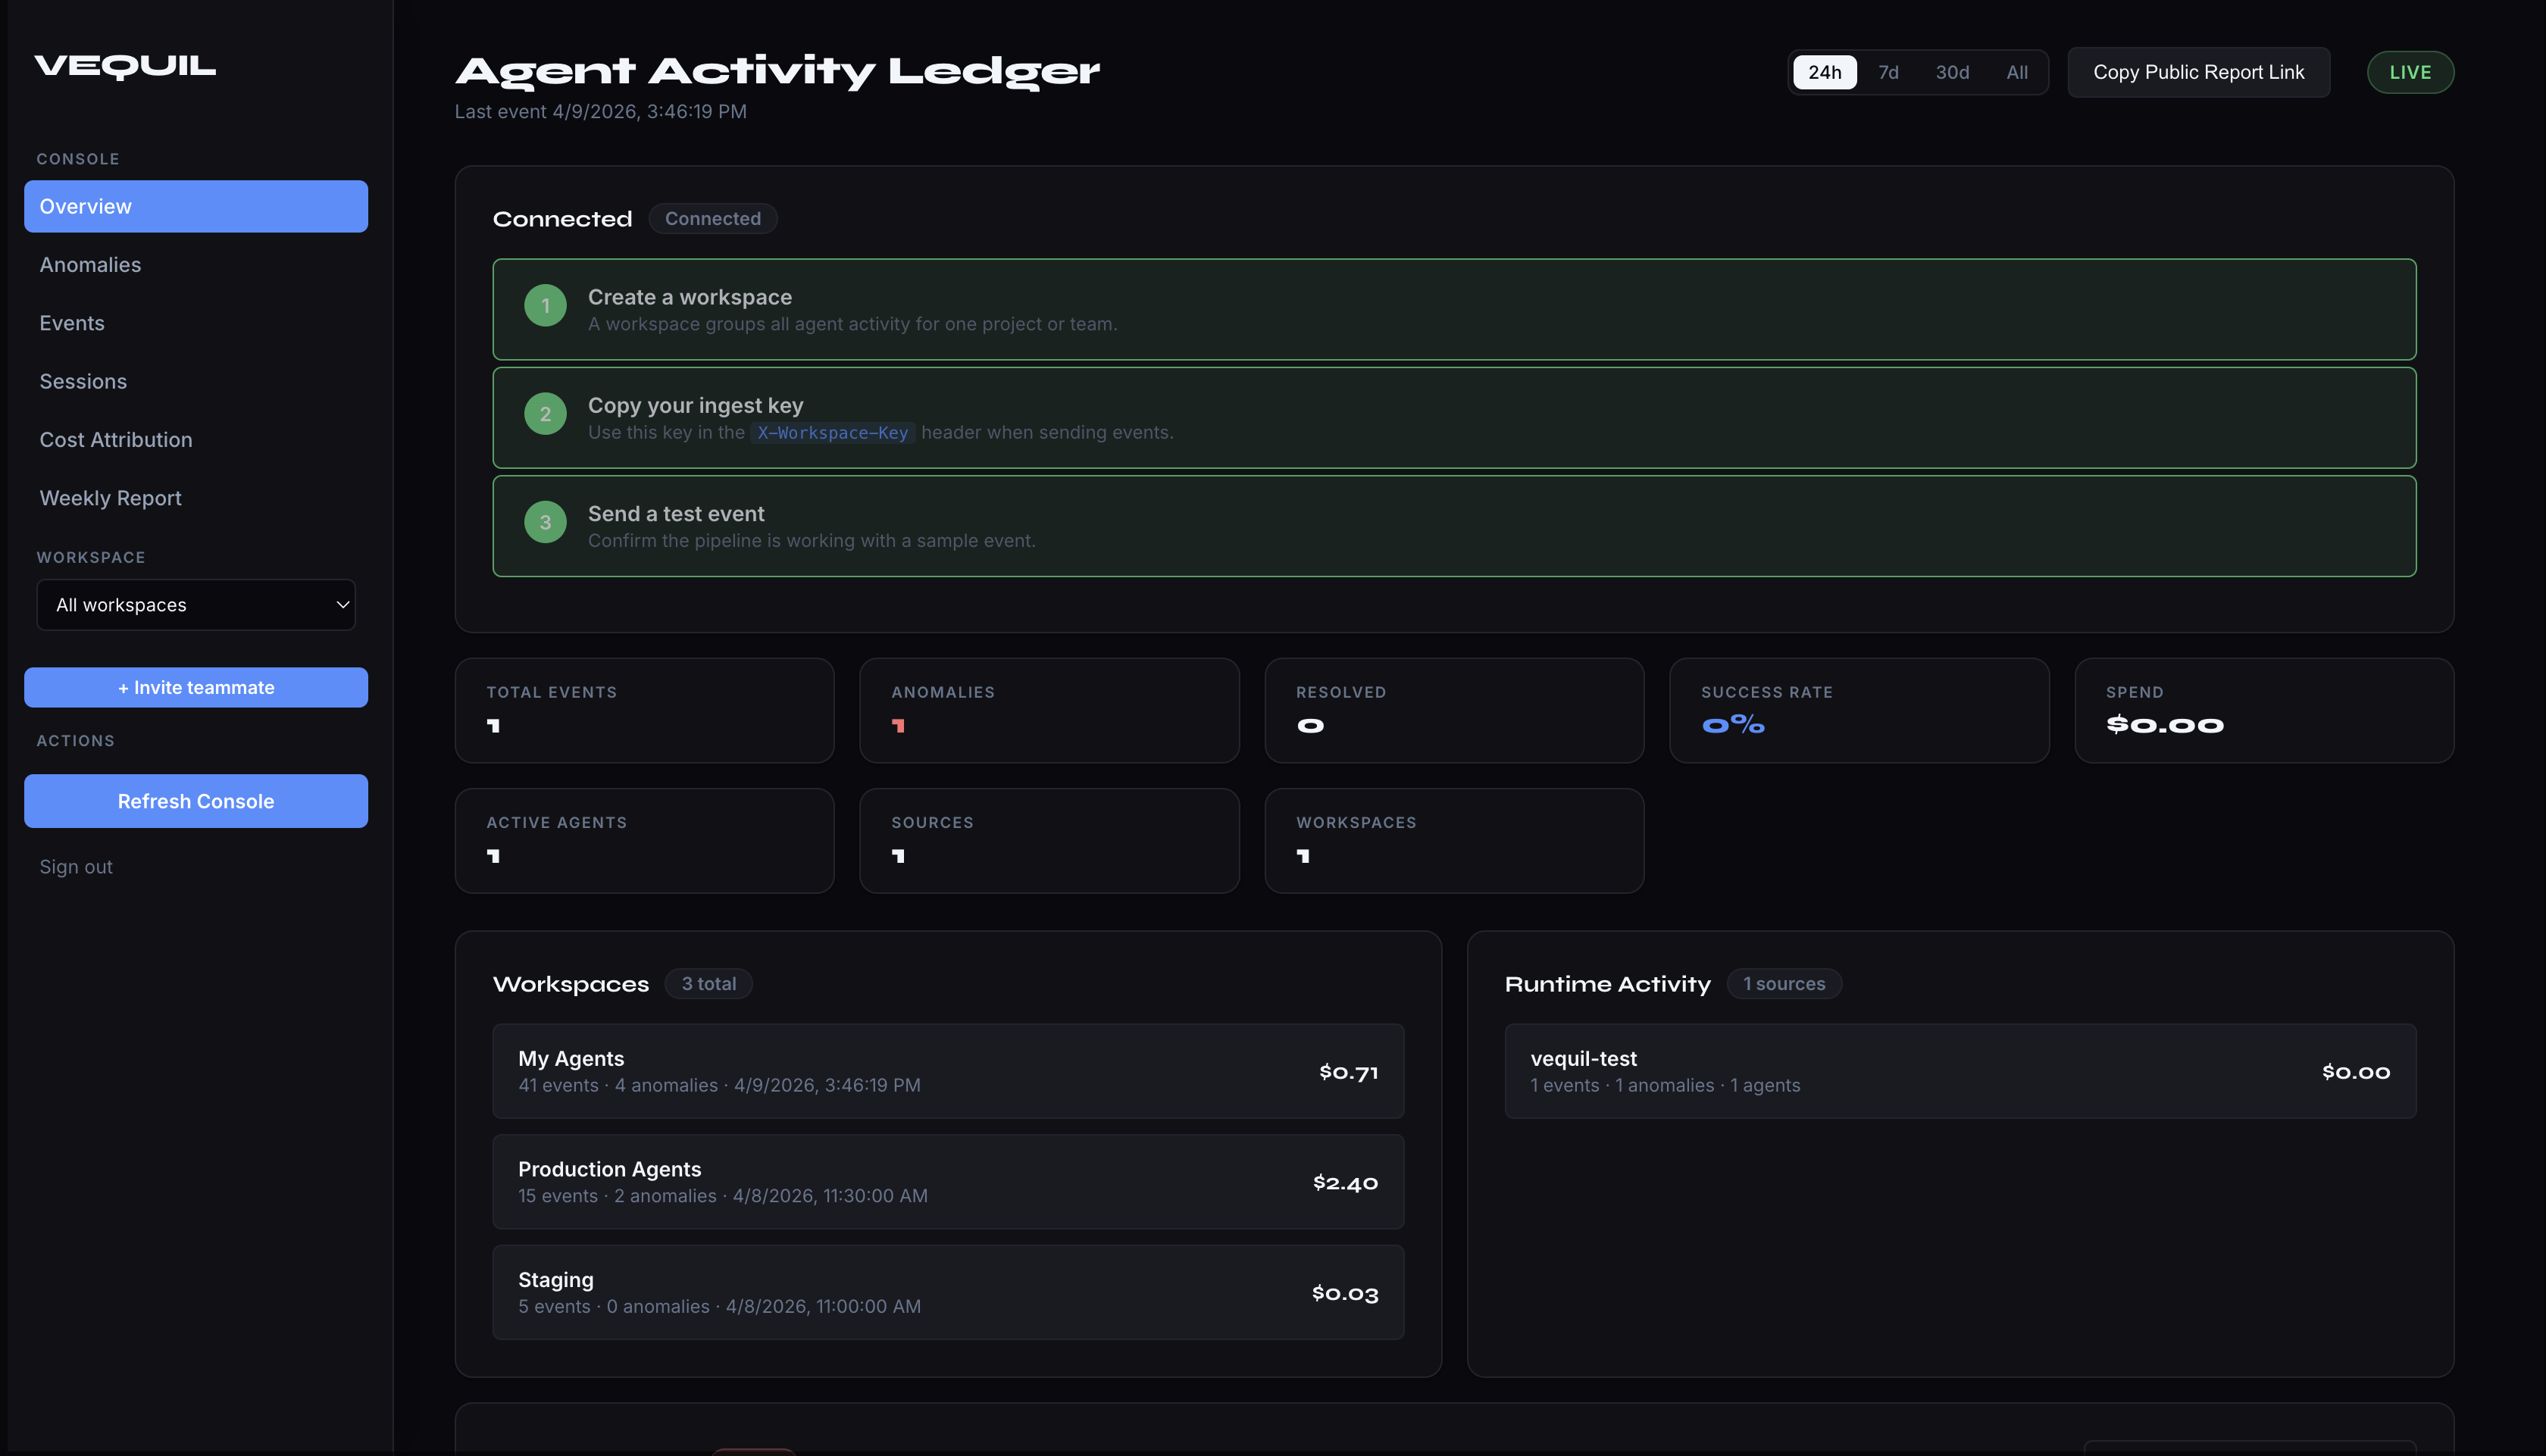Image resolution: width=2546 pixels, height=1456 pixels.
Task: Click the step 1 circle icon
Action: point(545,306)
